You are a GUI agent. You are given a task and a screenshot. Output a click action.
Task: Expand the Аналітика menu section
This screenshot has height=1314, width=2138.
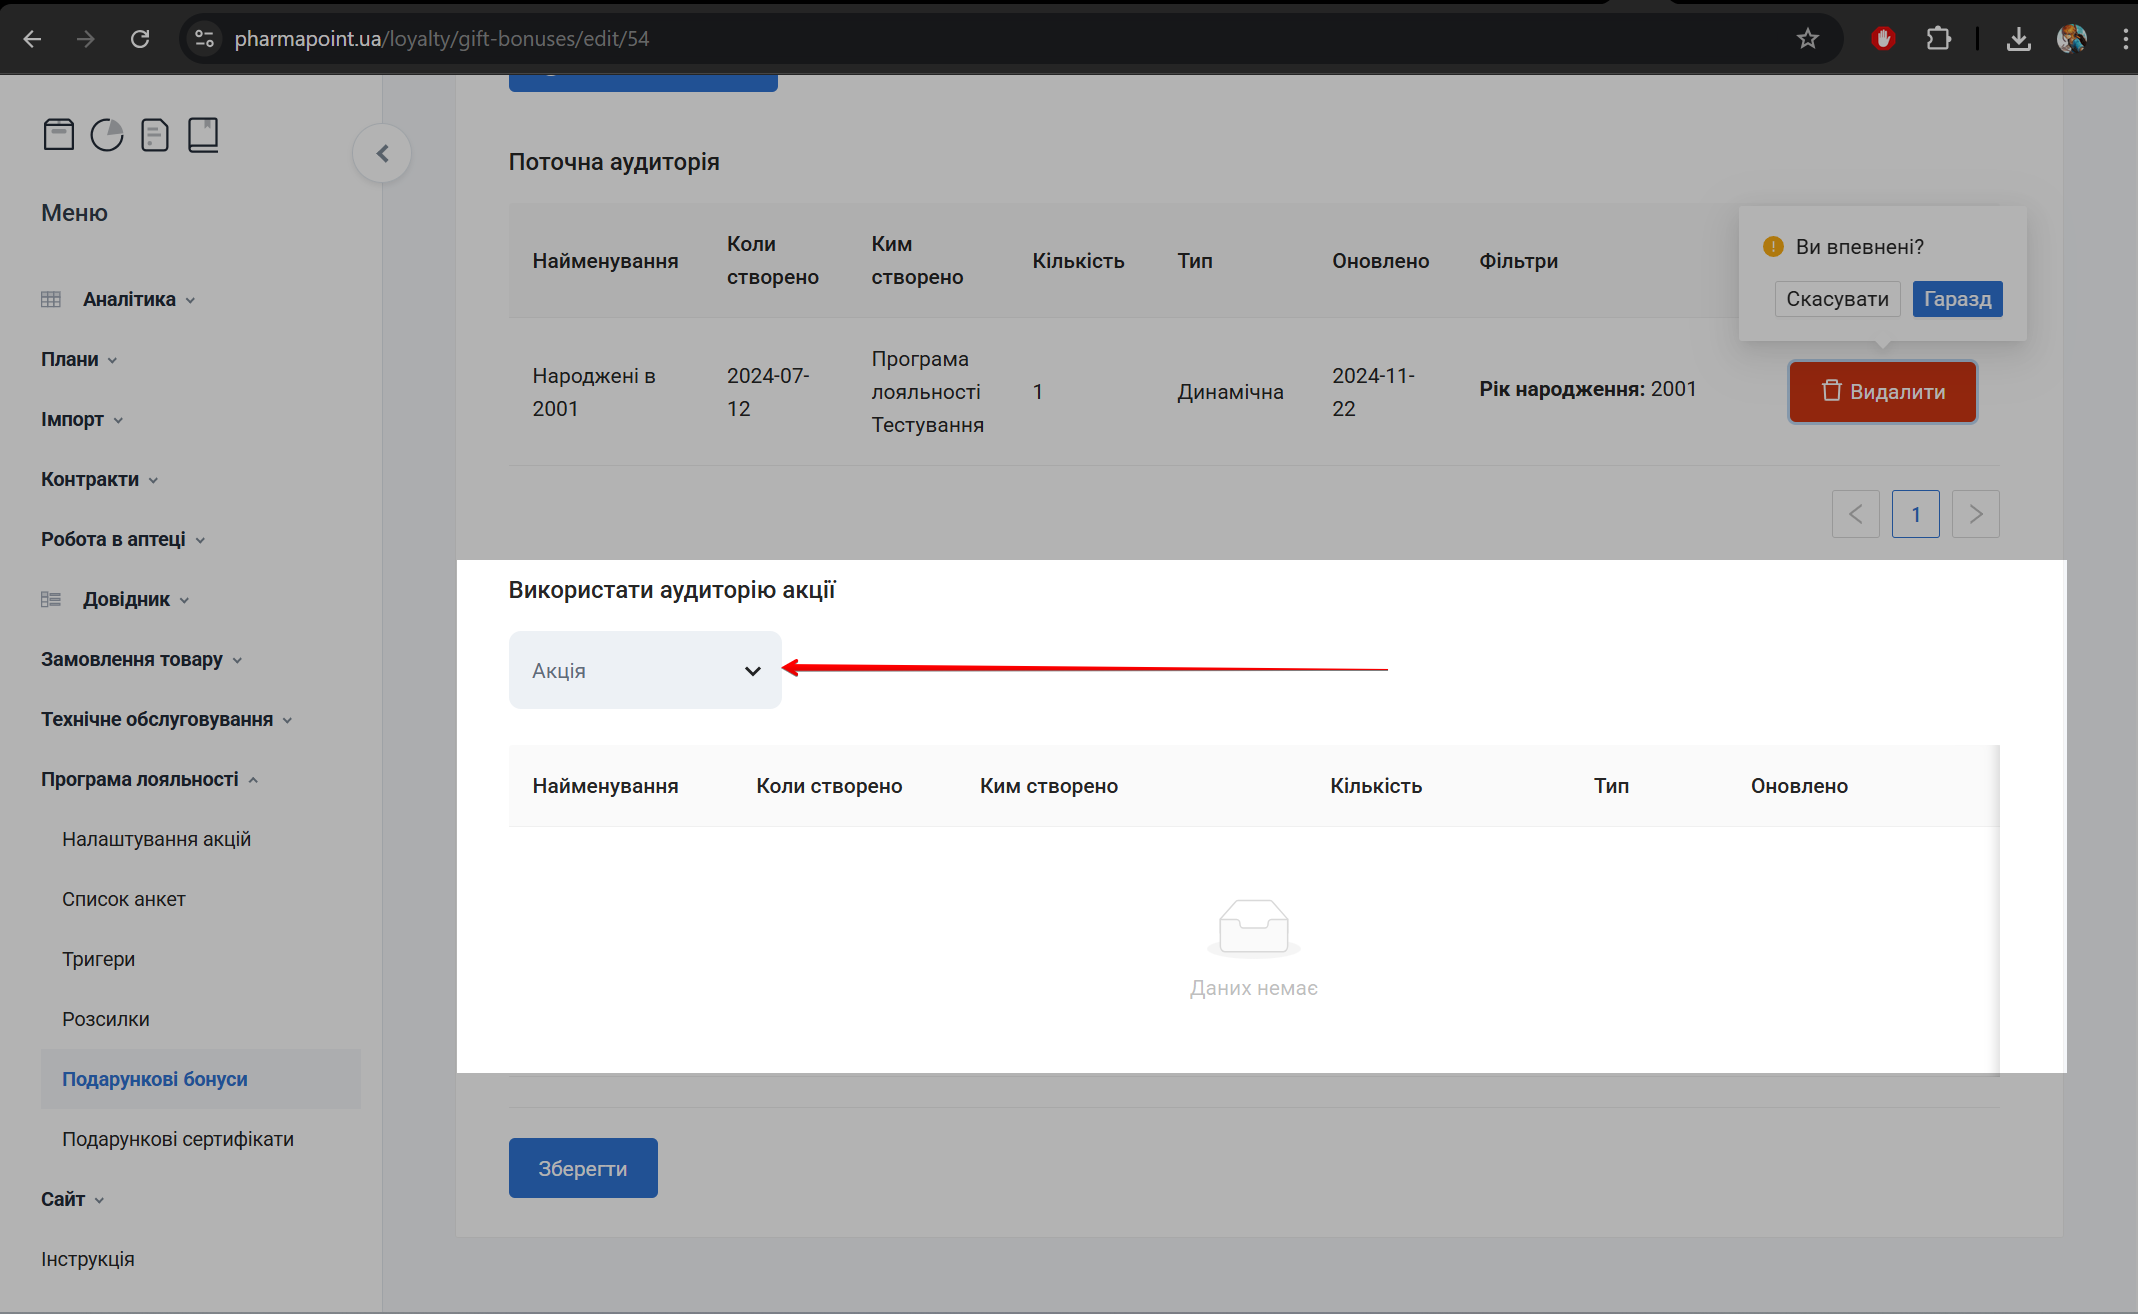[x=129, y=299]
